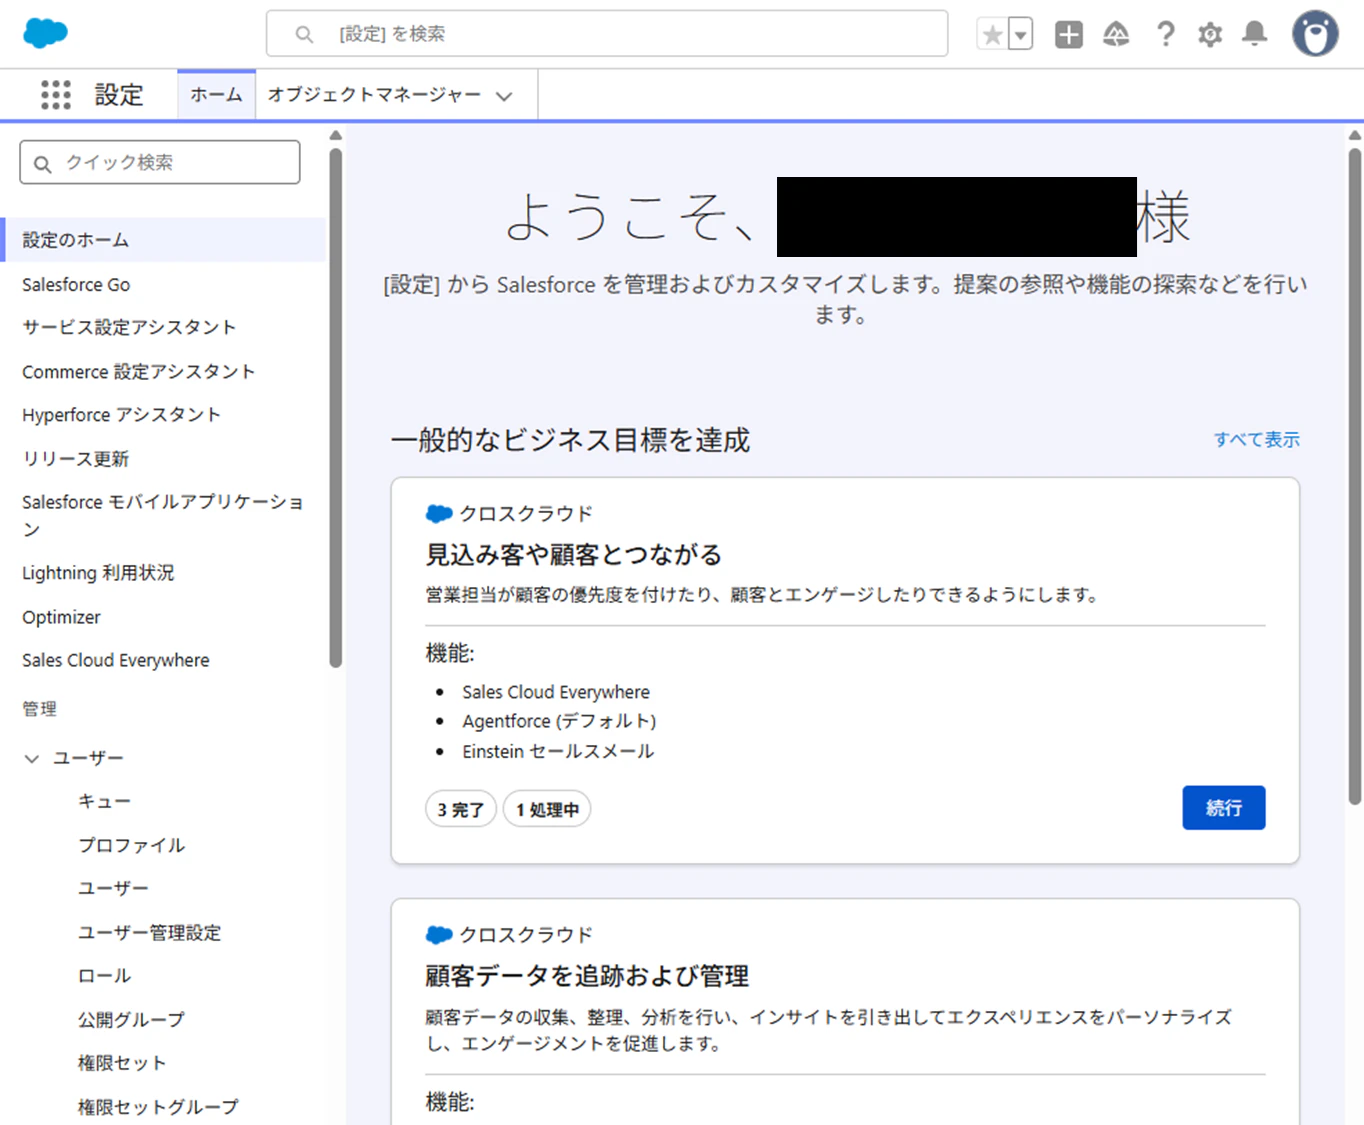
Task: Open Salesforce モバイルアプリケーション in the sidebar
Action: tap(162, 515)
